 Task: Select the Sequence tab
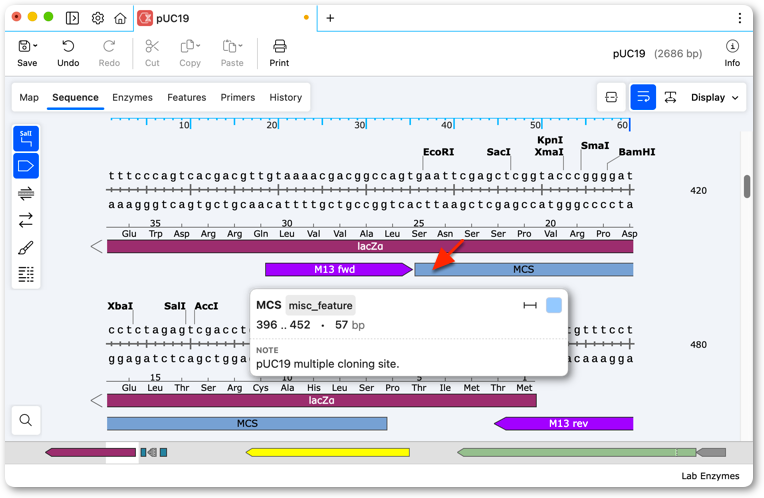click(x=76, y=97)
